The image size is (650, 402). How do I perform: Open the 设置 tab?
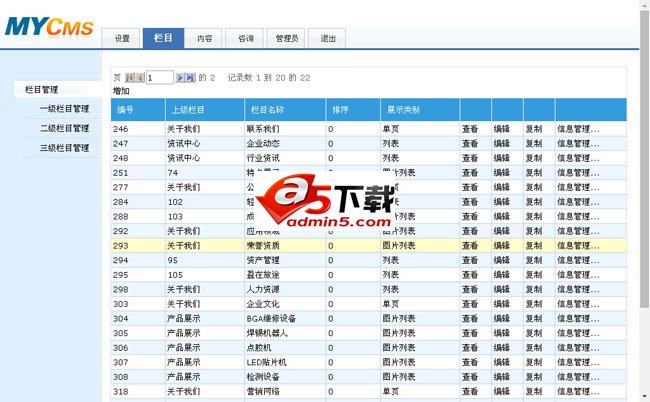point(122,39)
